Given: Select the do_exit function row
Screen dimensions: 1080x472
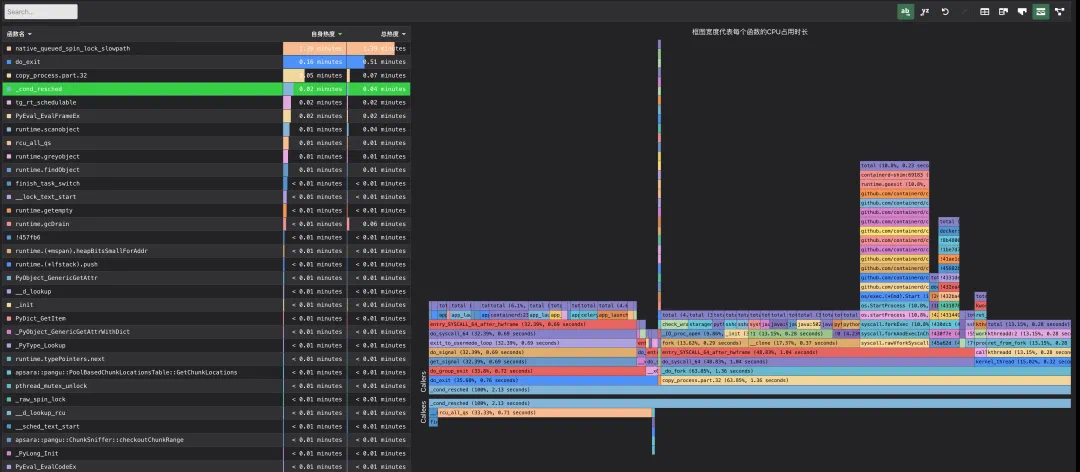Looking at the screenshot, I should point(206,62).
